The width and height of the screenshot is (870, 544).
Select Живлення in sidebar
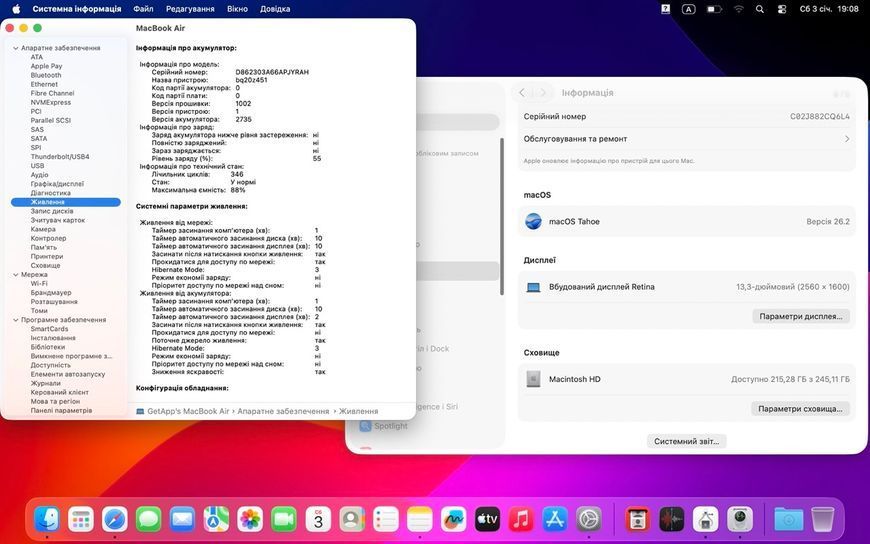[x=65, y=202]
